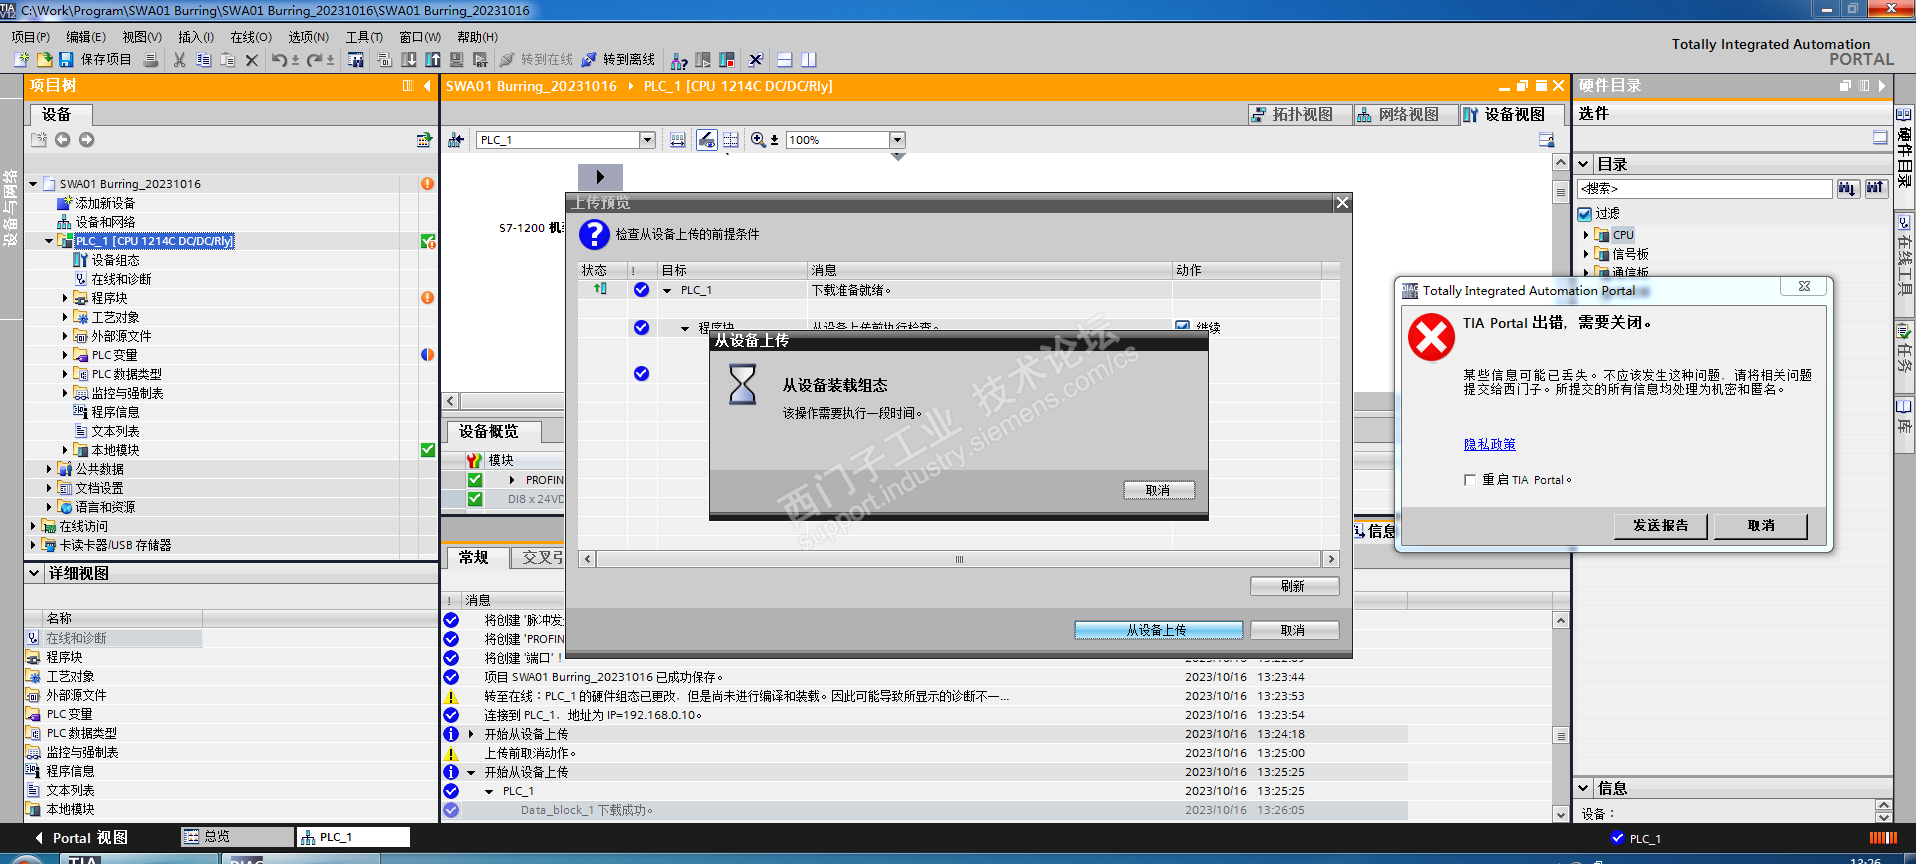Open the 项目(P) menu
The width and height of the screenshot is (1916, 864).
coord(31,37)
